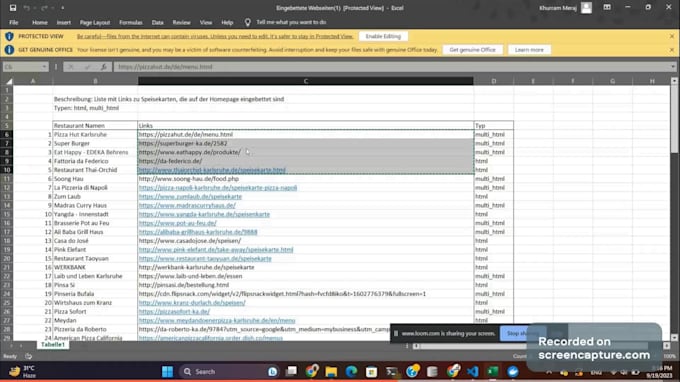The height and width of the screenshot is (382, 680).
Task: Open the zumlaub.de speisekarte link
Action: 190,196
